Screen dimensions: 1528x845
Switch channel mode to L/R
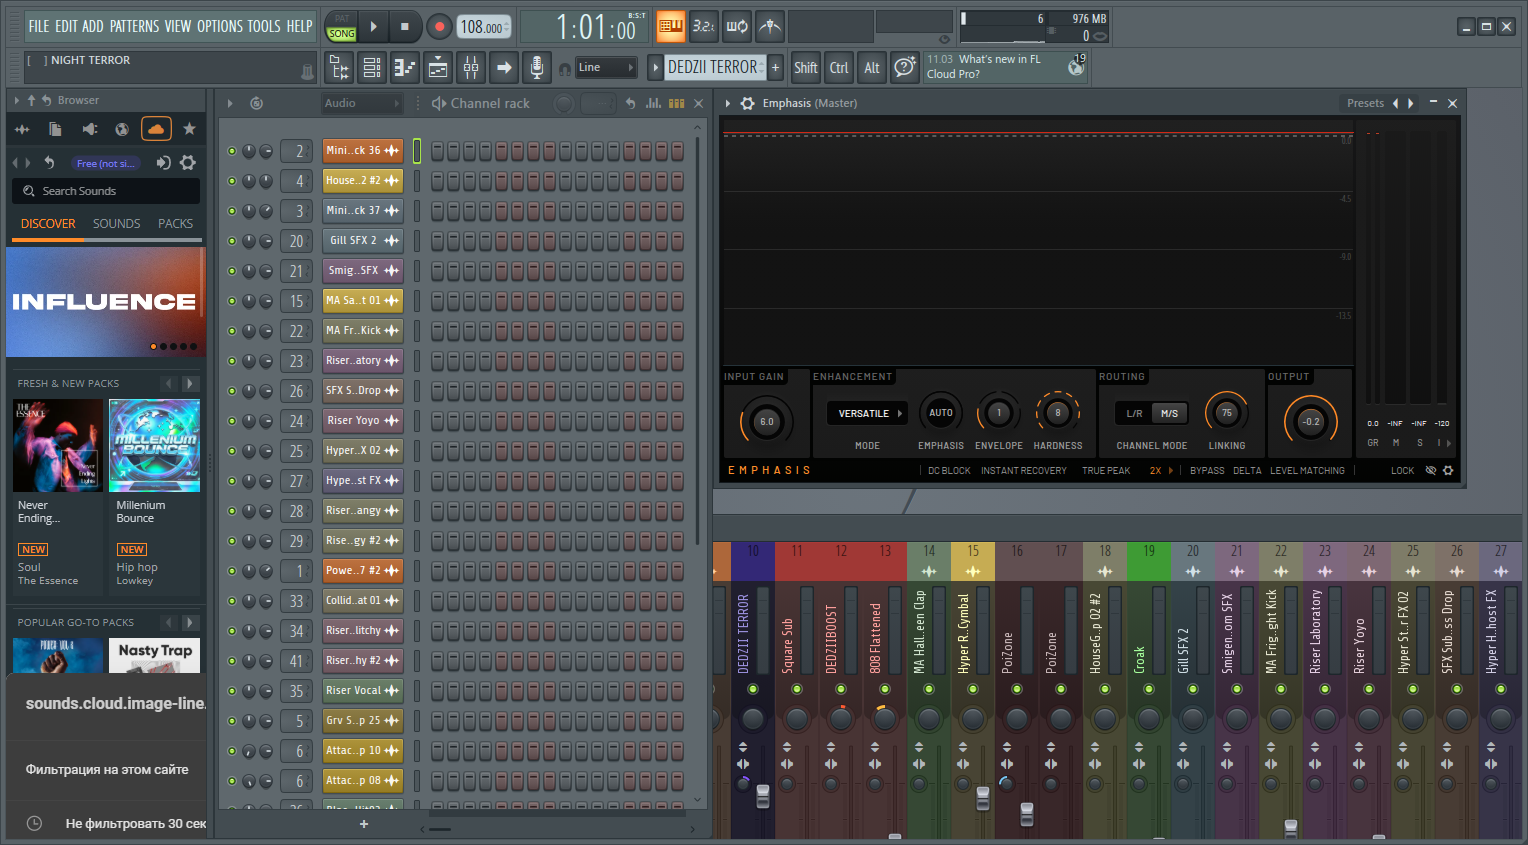point(1134,413)
